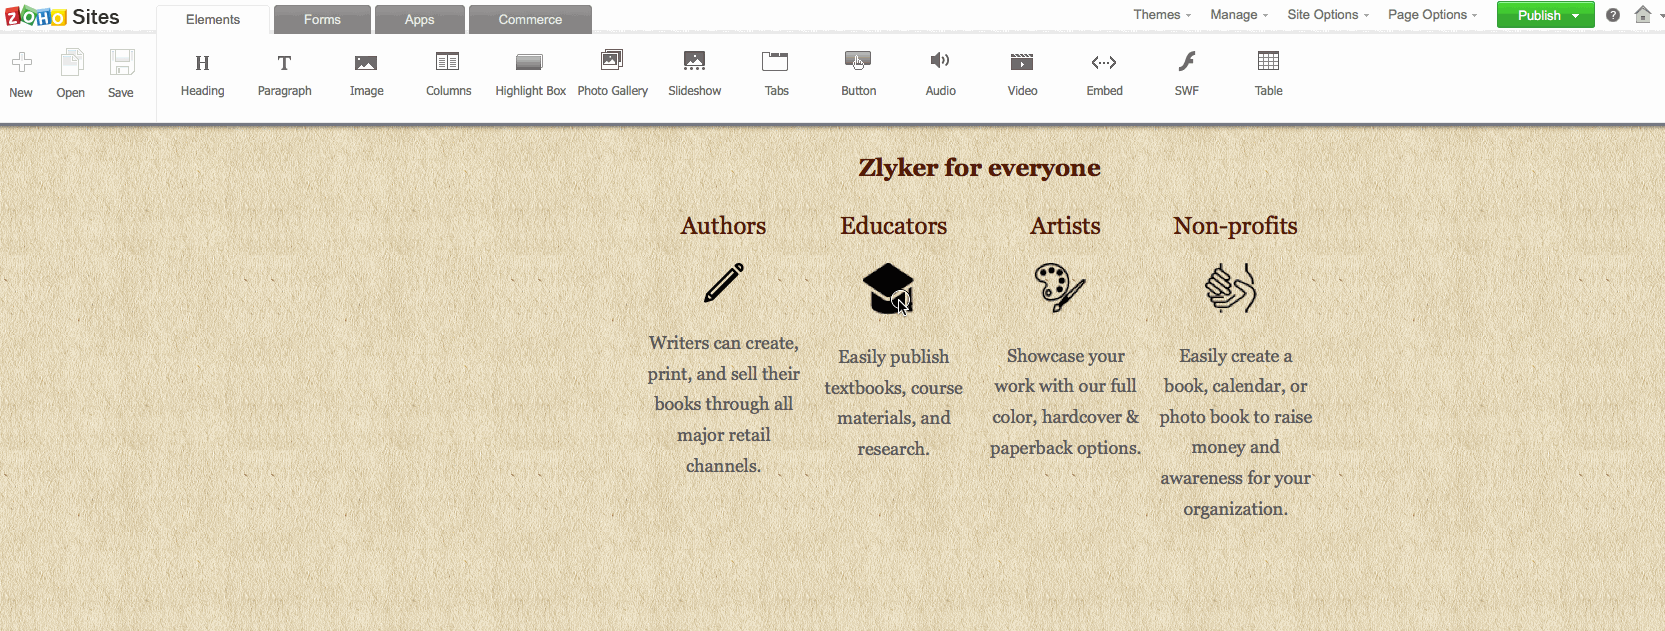Switch to the Forms tab
Screen dimensions: 1665x631
point(322,20)
